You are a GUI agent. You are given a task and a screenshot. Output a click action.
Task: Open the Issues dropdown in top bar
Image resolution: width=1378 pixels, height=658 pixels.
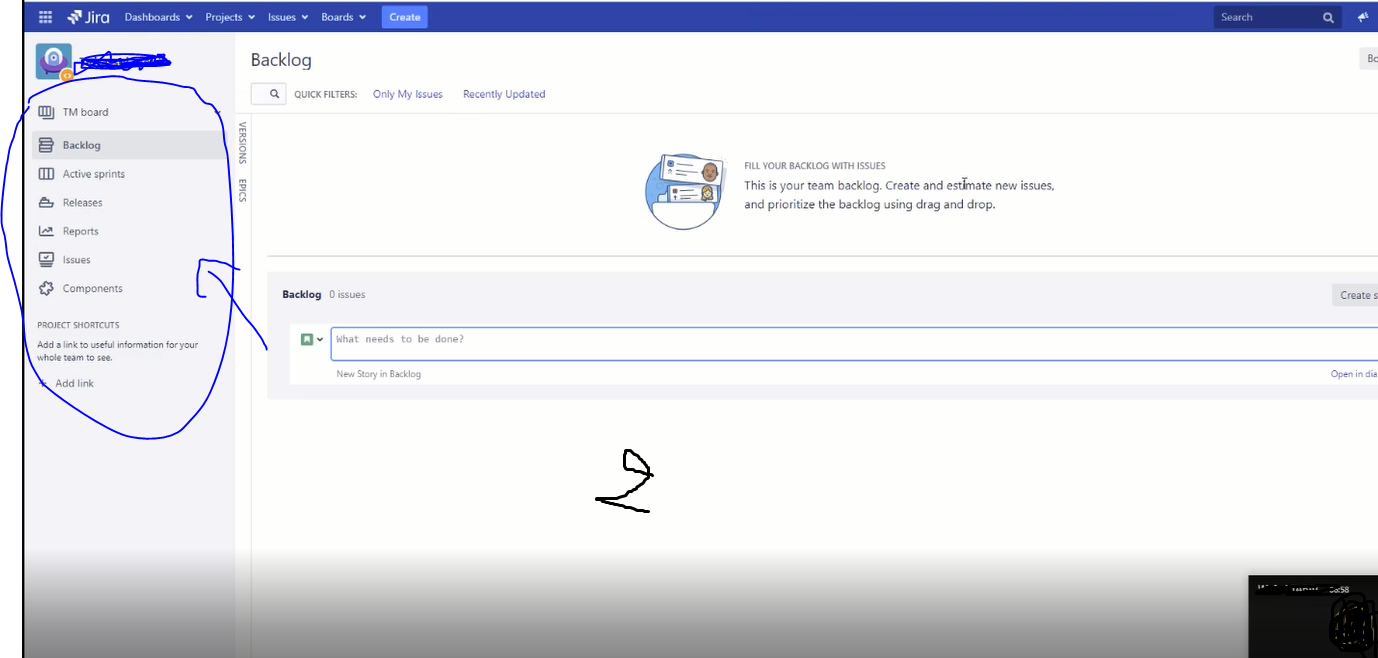(288, 17)
